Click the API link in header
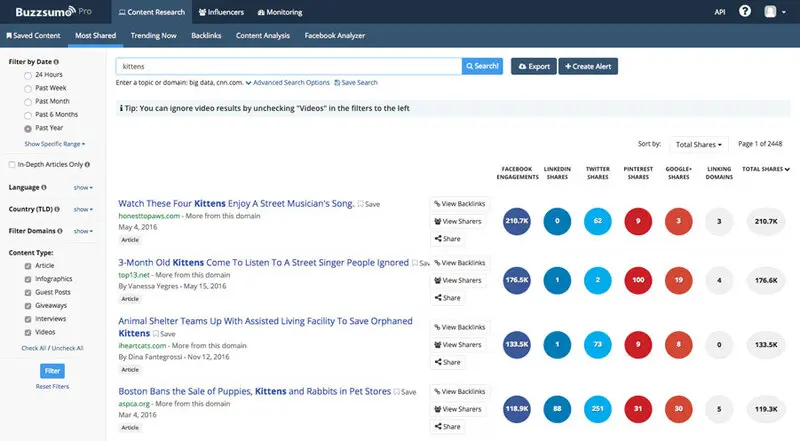 point(720,12)
